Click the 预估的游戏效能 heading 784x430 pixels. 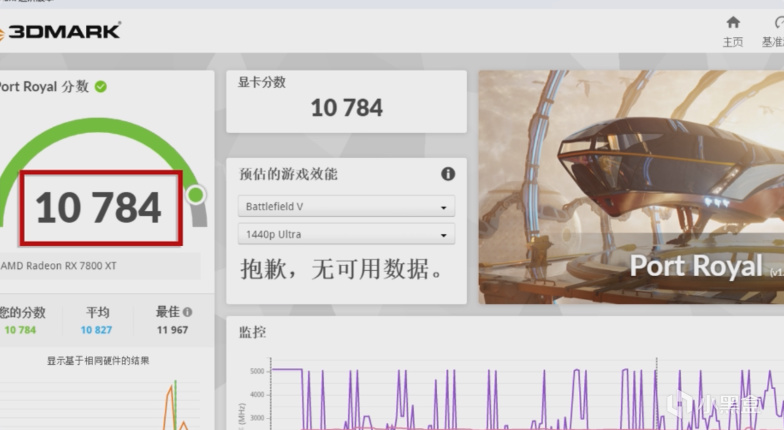[x=288, y=174]
